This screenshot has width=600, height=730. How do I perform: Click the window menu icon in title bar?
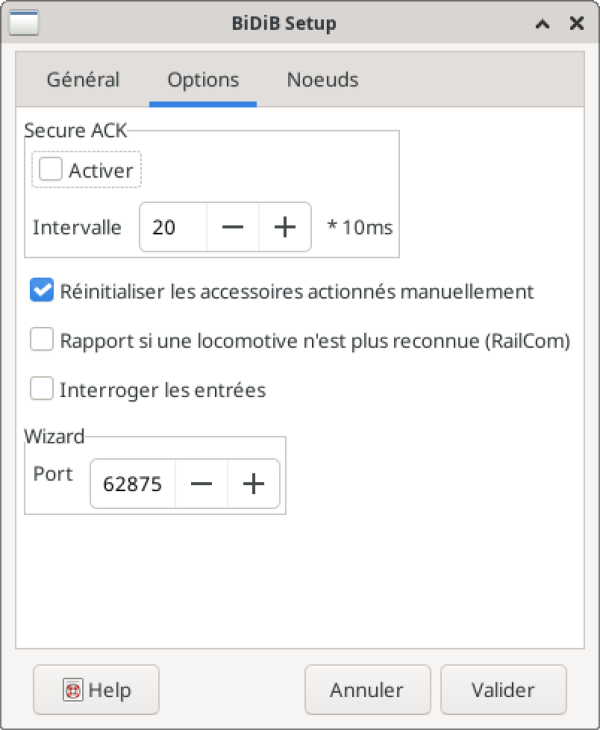22,22
